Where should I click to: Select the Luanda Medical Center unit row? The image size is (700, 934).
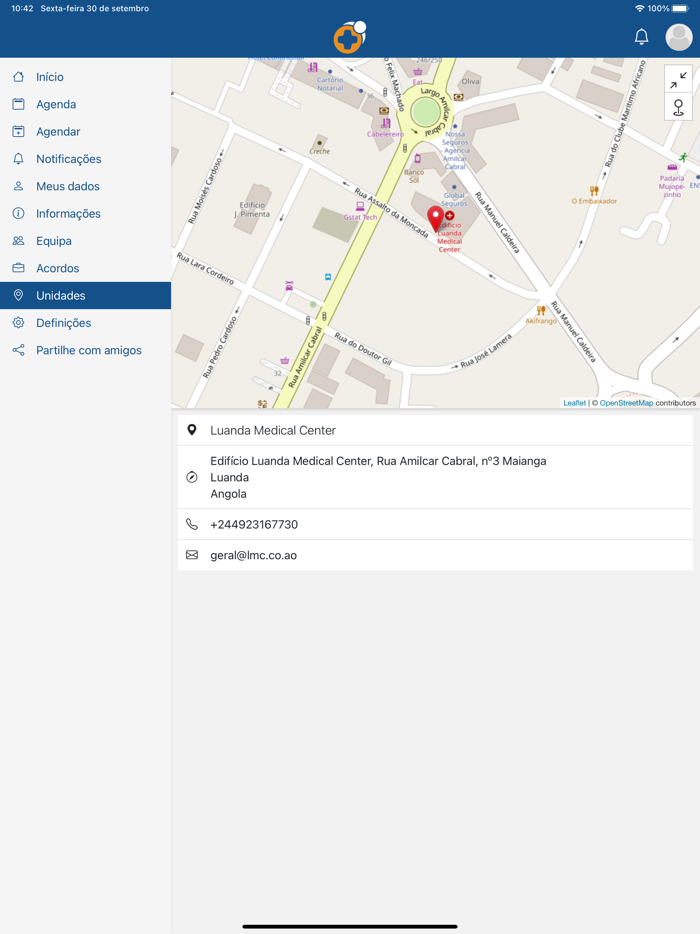pyautogui.click(x=435, y=430)
